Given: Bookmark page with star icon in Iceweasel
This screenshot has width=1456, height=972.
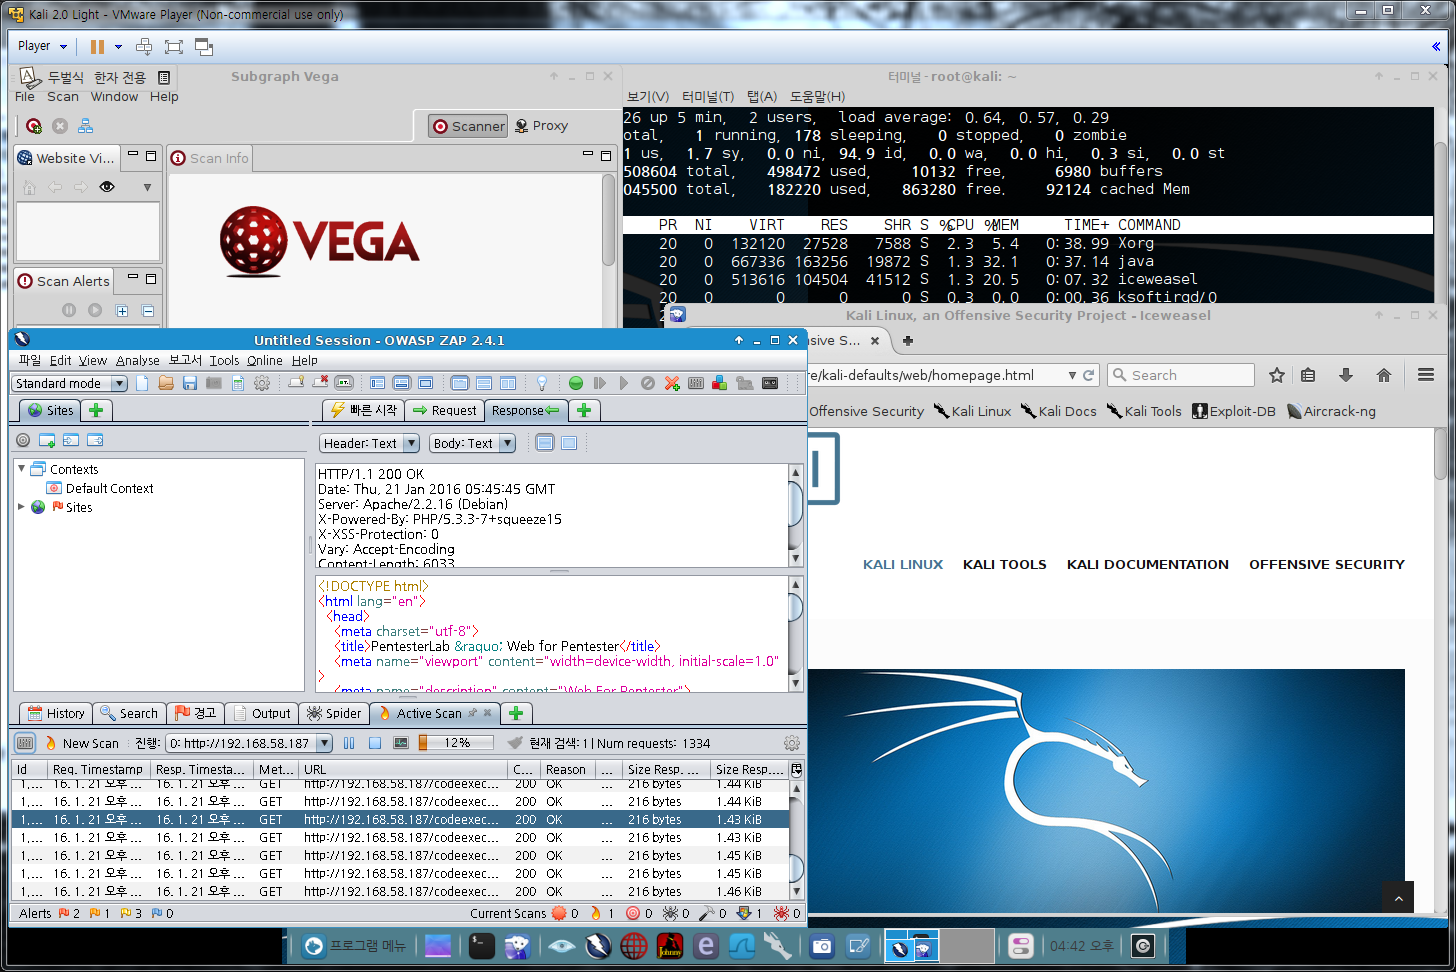Looking at the screenshot, I should tap(1277, 375).
